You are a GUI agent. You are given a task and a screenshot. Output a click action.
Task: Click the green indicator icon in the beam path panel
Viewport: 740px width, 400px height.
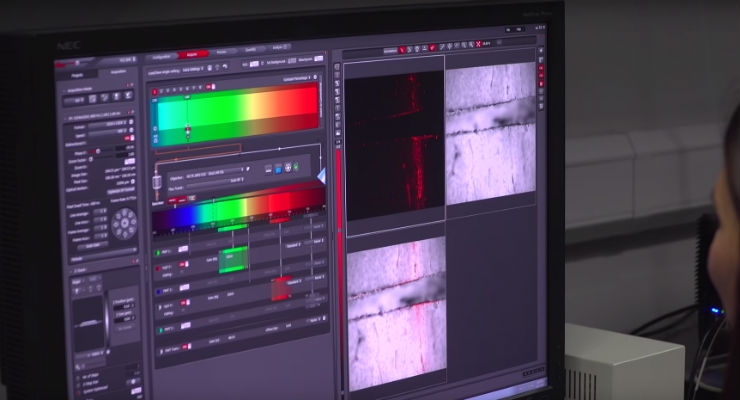[296, 167]
